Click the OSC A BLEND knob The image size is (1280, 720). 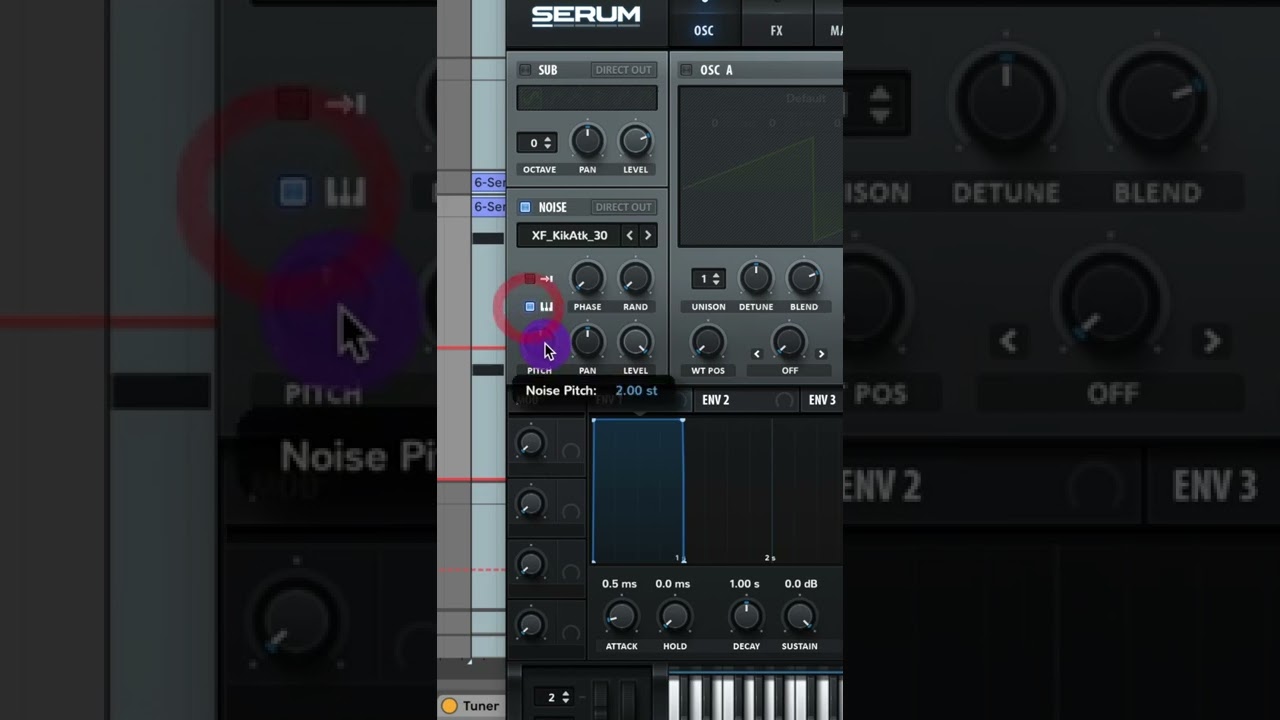click(x=804, y=279)
